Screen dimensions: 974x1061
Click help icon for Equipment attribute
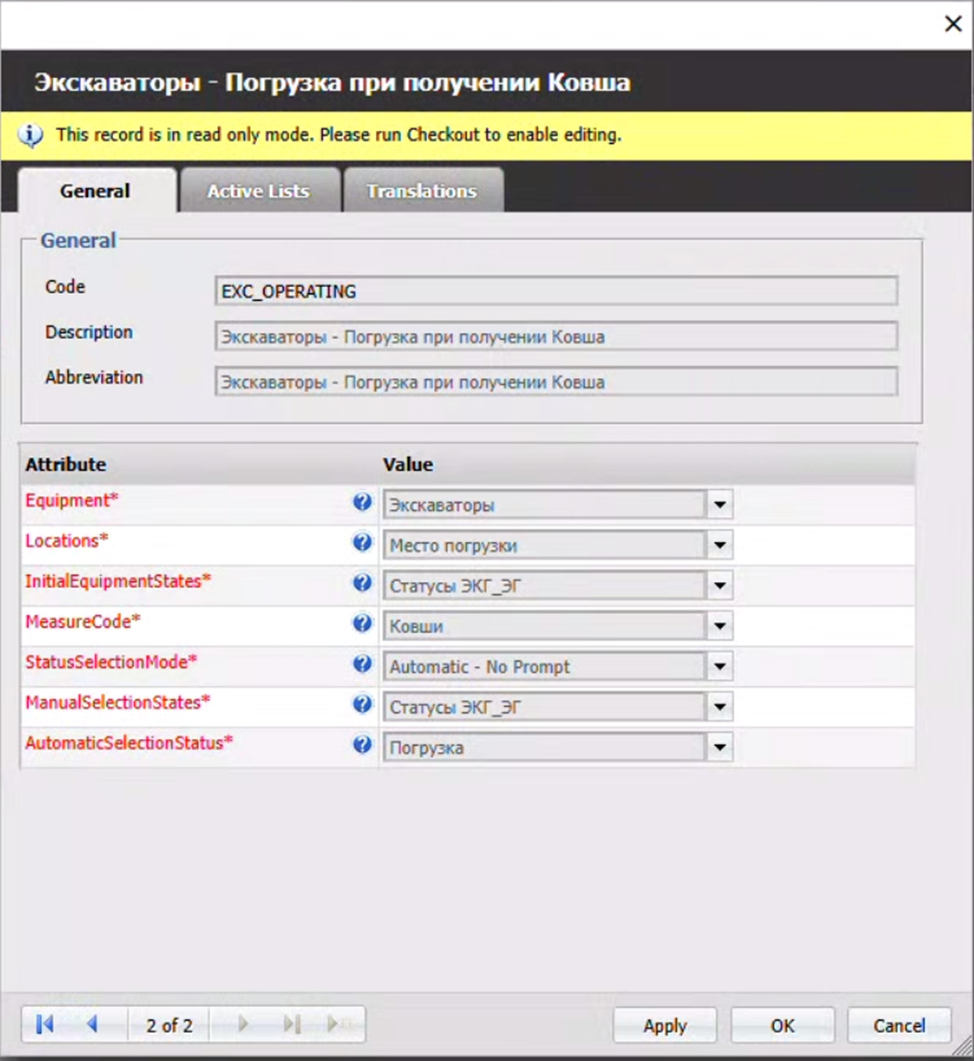point(363,502)
